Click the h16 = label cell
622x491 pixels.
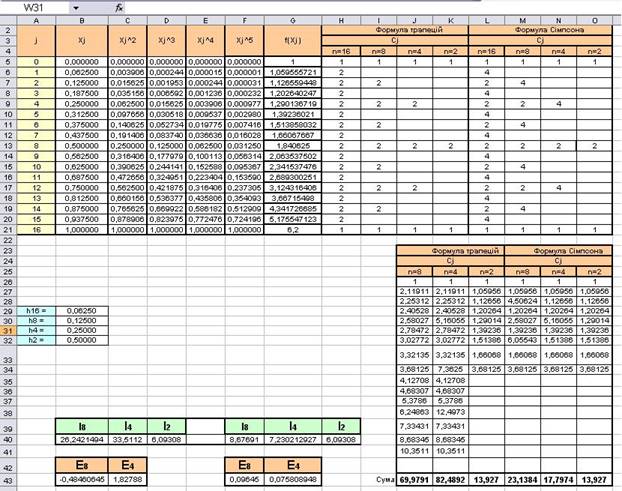[36, 311]
